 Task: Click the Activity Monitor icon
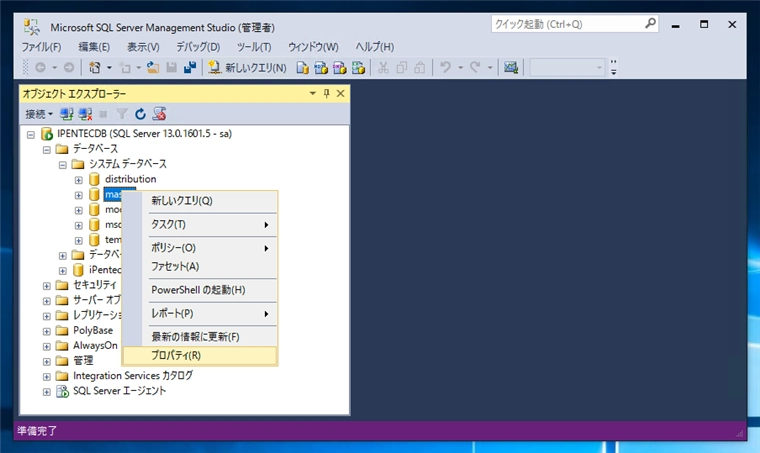(511, 67)
